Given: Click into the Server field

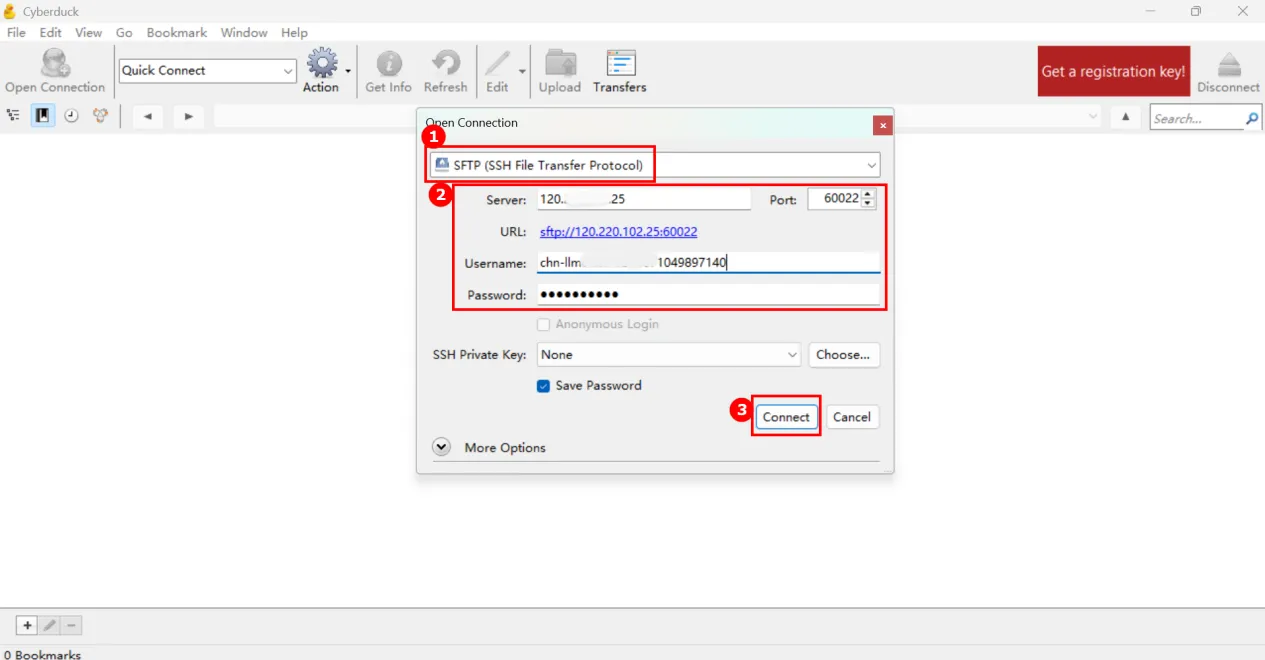Looking at the screenshot, I should click(x=644, y=199).
